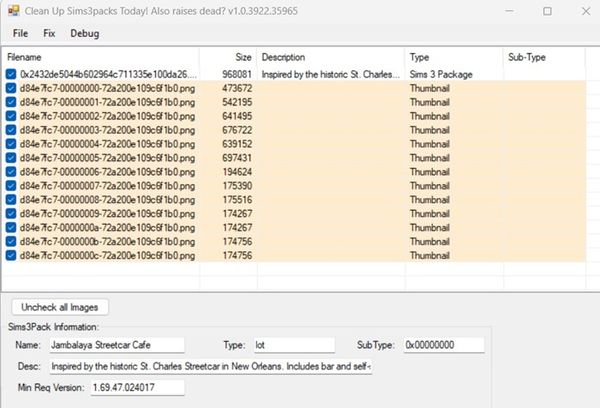The width and height of the screenshot is (600, 408).
Task: Click the SubType field 0x00000000
Action: pyautogui.click(x=443, y=345)
